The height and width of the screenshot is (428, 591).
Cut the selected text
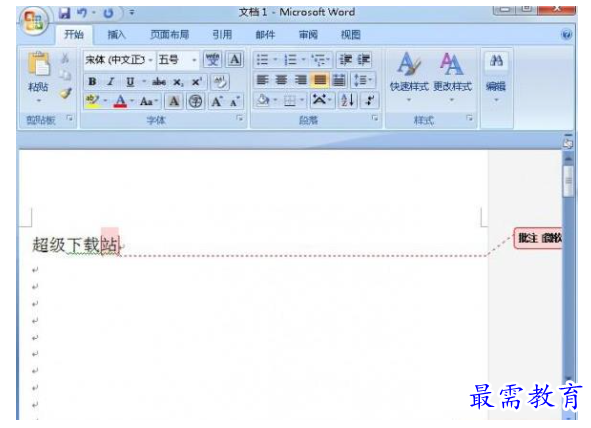point(65,58)
